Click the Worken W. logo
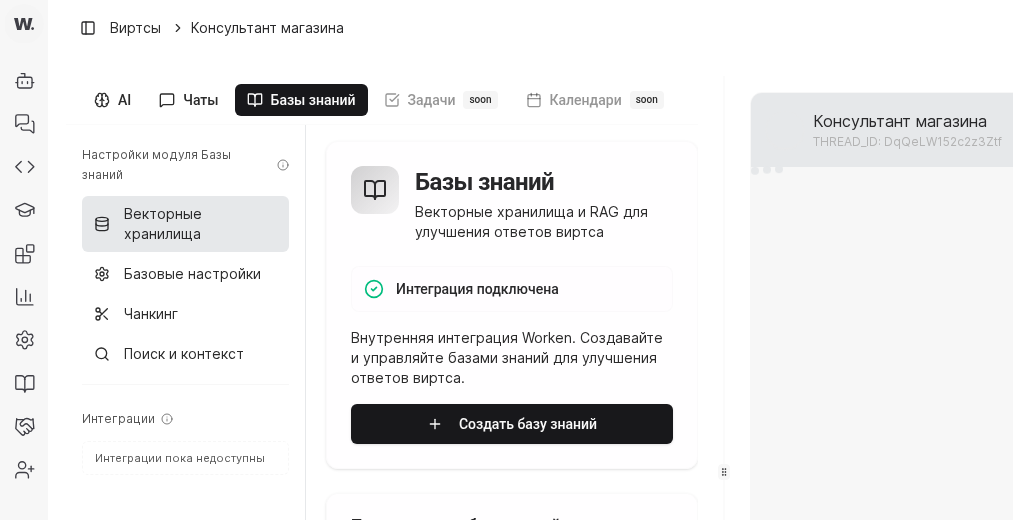 tap(24, 24)
